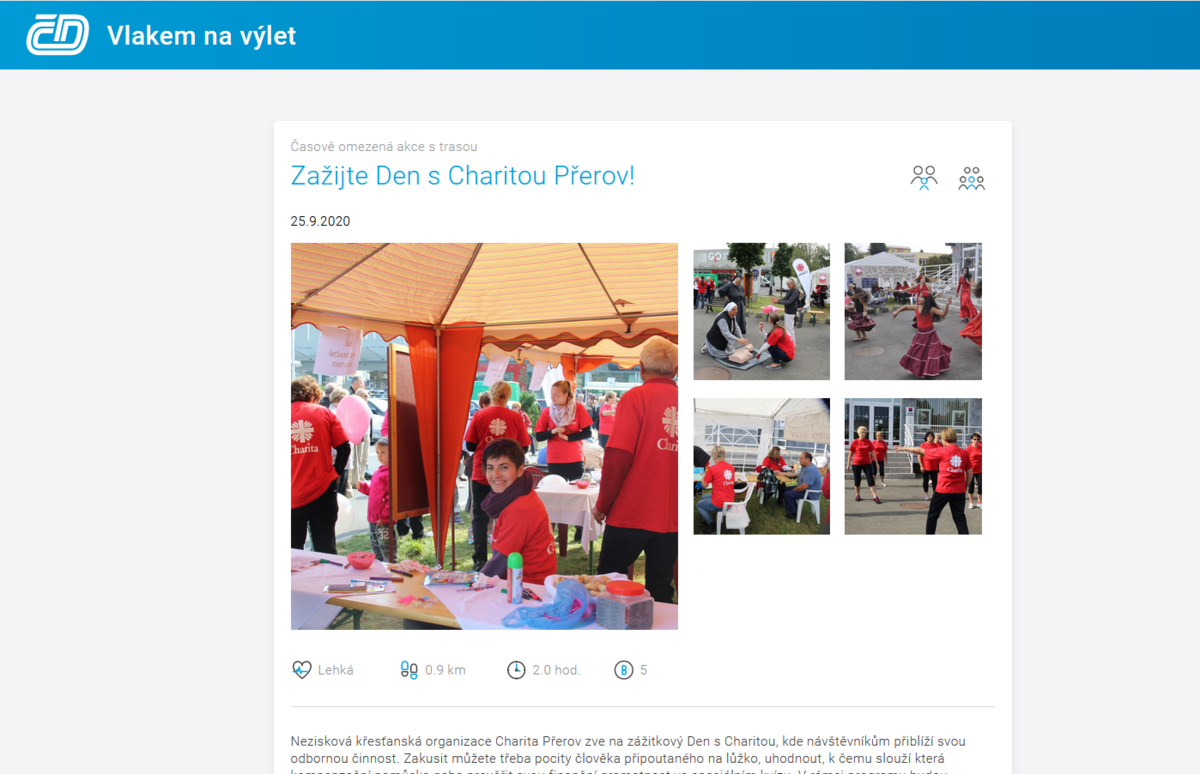
Task: Click the heart difficulty icon next to Lehká
Action: (x=301, y=670)
